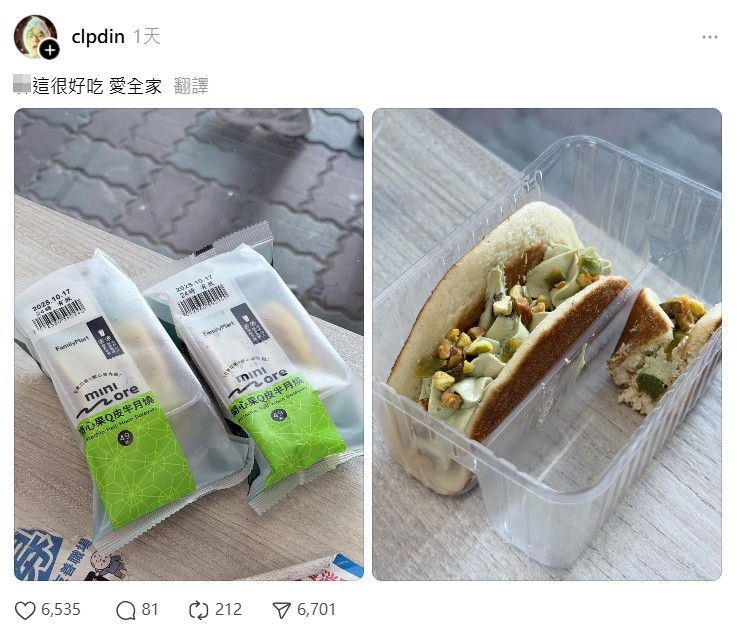The image size is (737, 628).
Task: Click the 212 reposts count
Action: click(x=228, y=610)
